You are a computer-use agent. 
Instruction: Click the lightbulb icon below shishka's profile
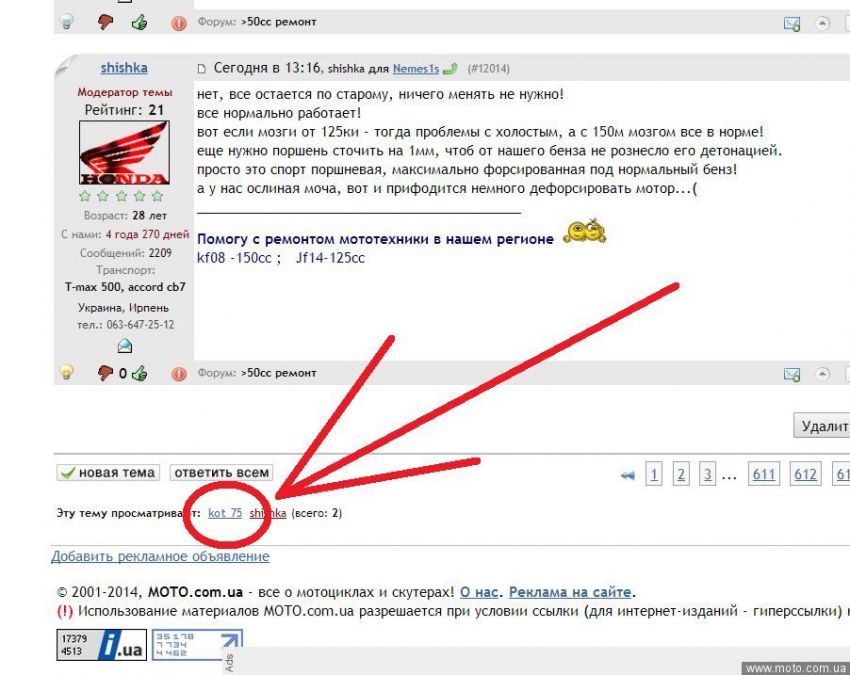coord(67,373)
